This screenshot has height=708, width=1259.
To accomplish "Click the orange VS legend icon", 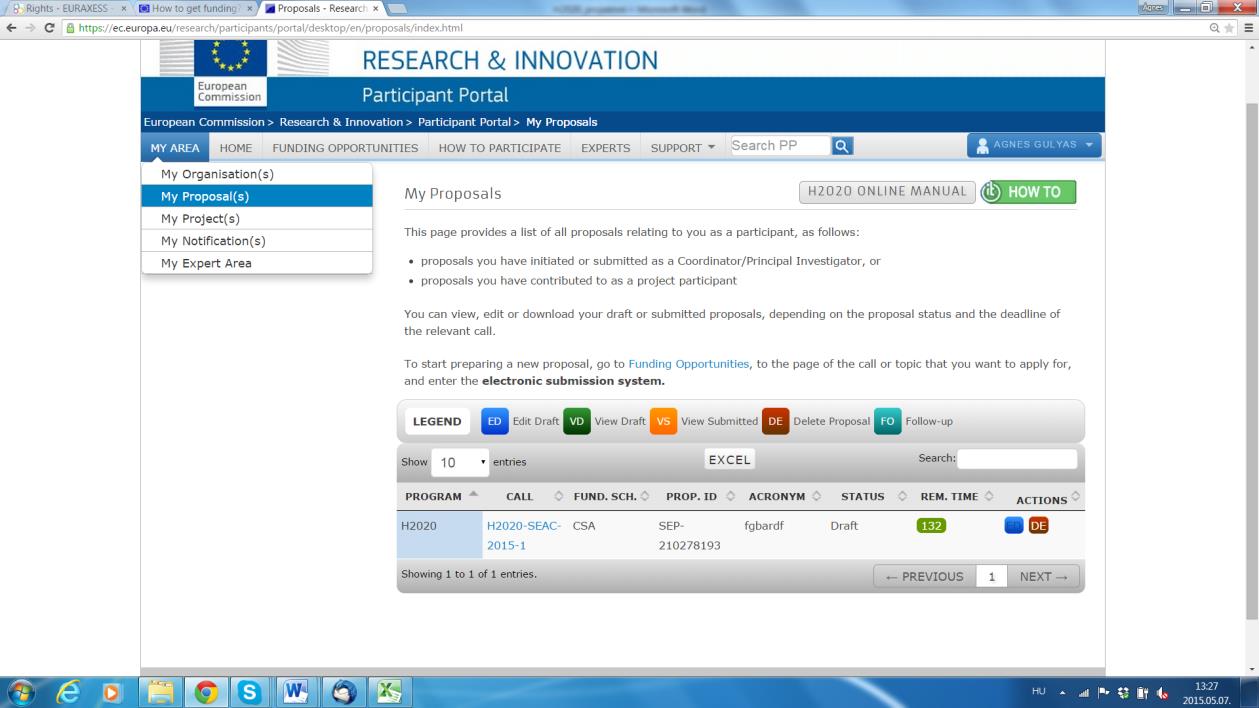I will [x=663, y=421].
